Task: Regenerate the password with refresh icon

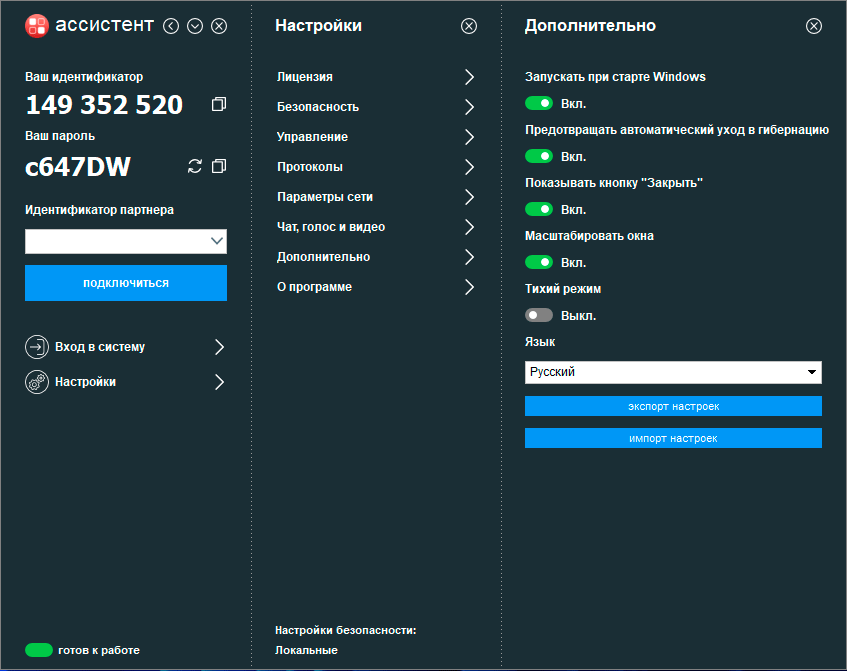Action: point(195,166)
